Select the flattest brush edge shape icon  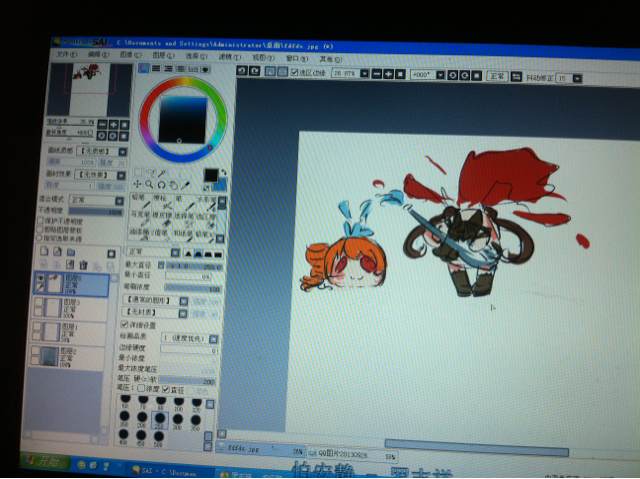pyautogui.click(x=218, y=255)
